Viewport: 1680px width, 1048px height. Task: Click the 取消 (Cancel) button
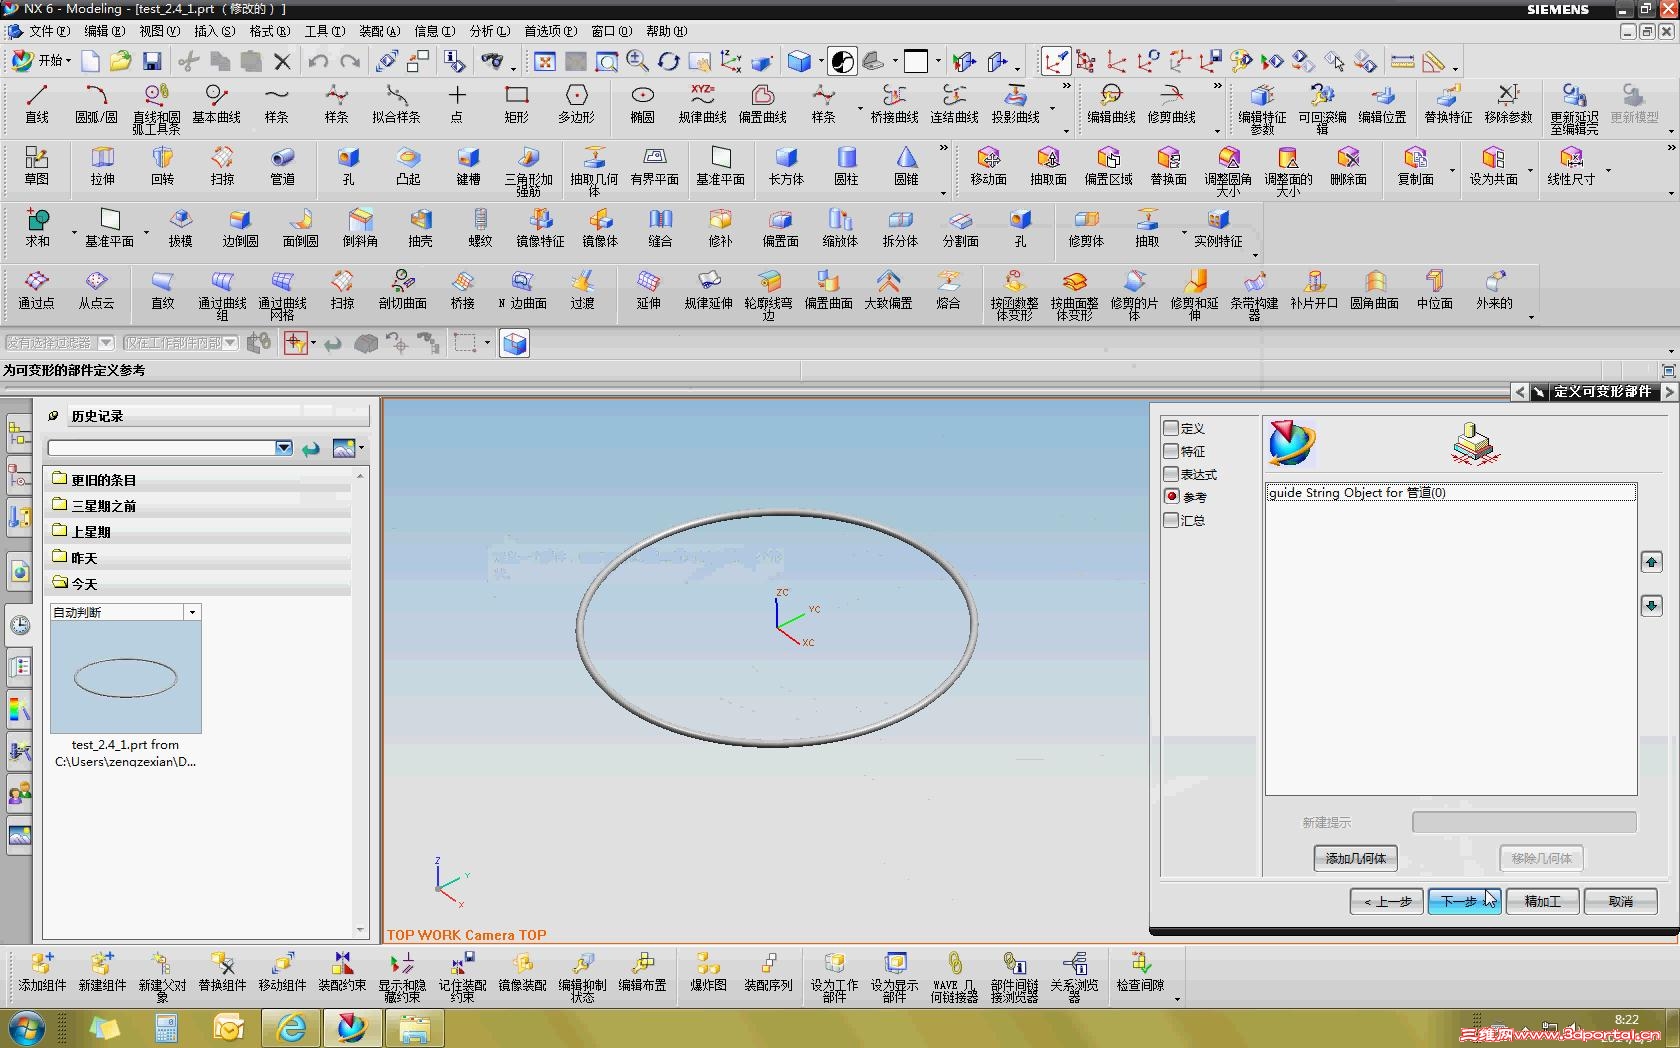tap(1620, 901)
